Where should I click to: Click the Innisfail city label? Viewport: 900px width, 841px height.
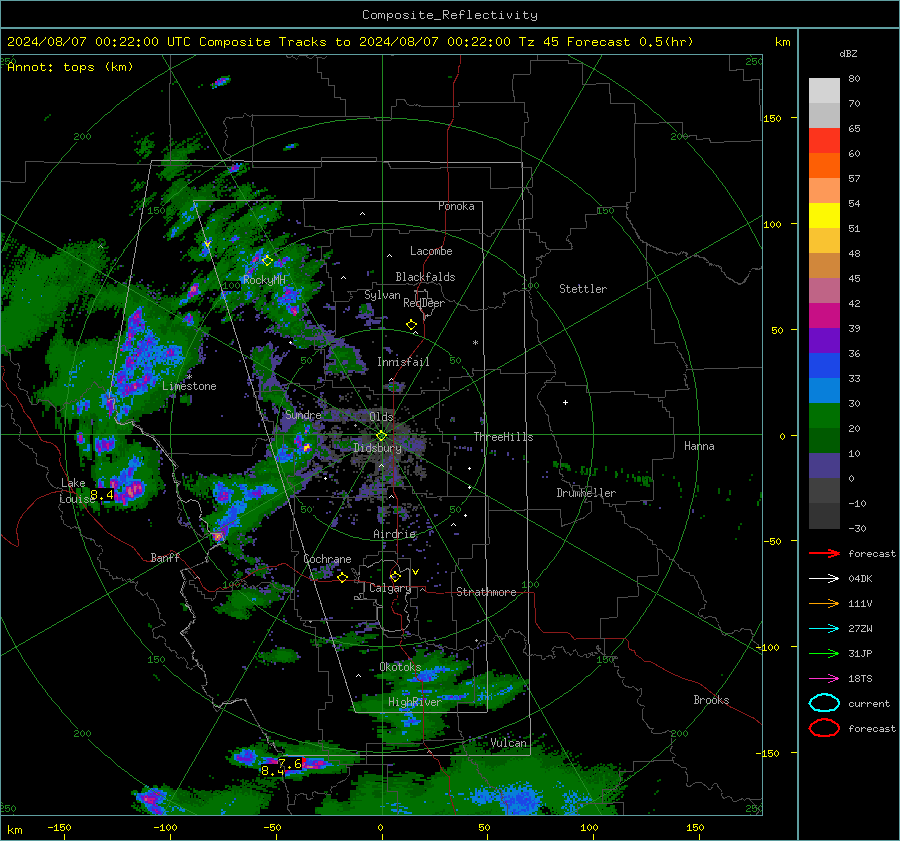pyautogui.click(x=403, y=362)
